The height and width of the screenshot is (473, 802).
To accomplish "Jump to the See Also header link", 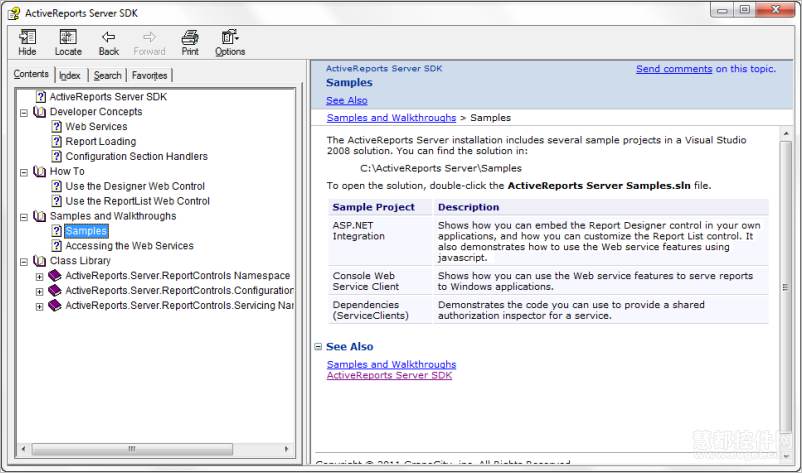I will point(347,100).
